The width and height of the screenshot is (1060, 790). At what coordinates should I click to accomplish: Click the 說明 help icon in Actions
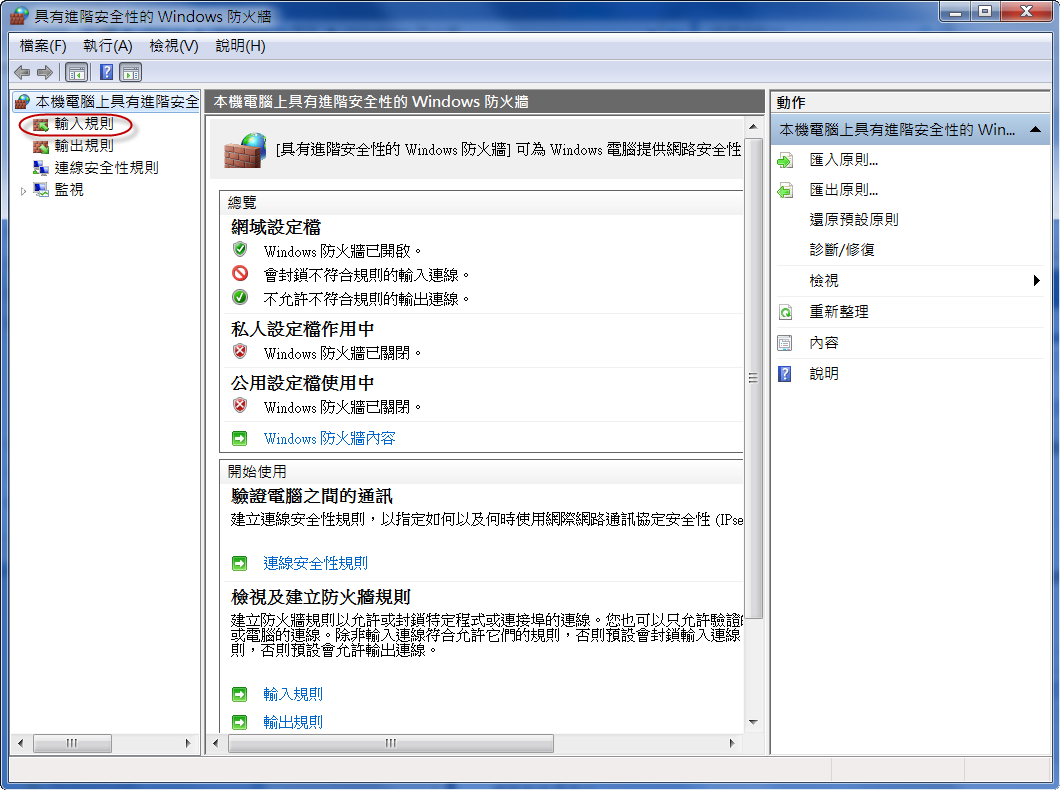(785, 374)
